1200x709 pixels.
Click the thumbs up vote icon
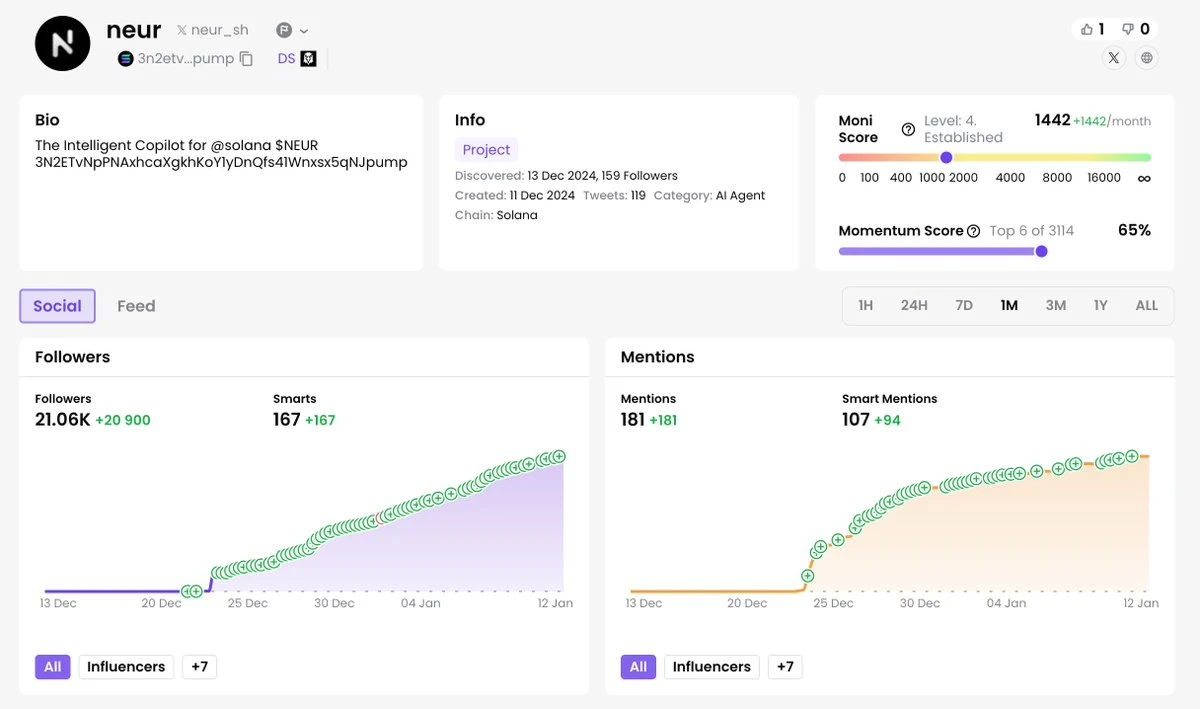pos(1087,29)
